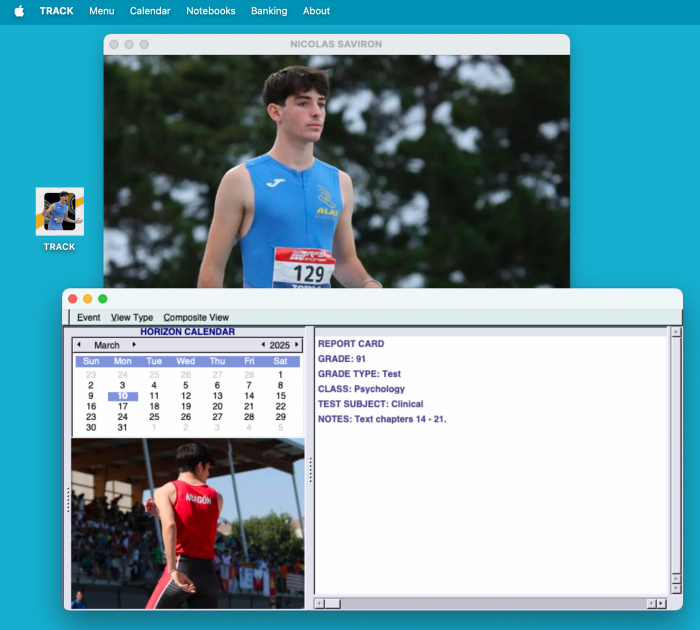Open the Banking menu in menu bar
Image resolution: width=700 pixels, height=630 pixels.
269,11
